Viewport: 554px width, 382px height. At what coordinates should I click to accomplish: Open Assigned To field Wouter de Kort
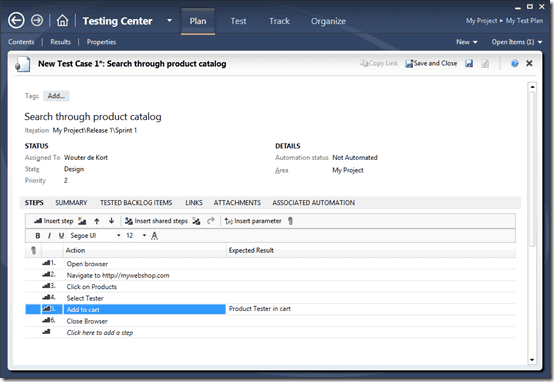[86, 158]
